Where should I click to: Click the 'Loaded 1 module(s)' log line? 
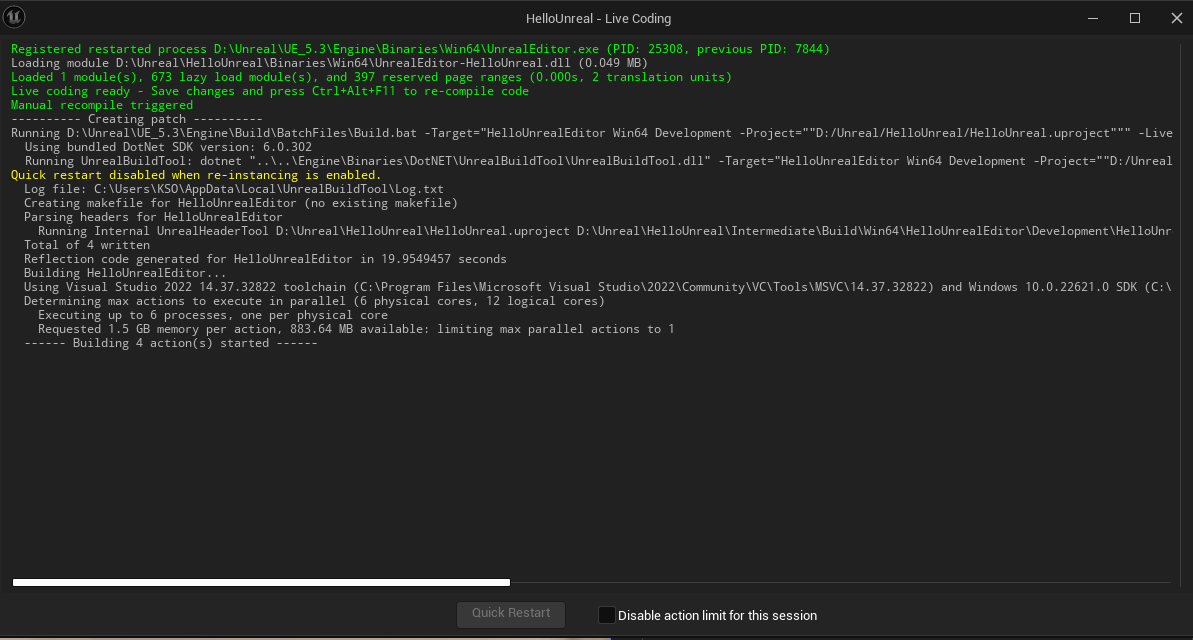[371, 77]
